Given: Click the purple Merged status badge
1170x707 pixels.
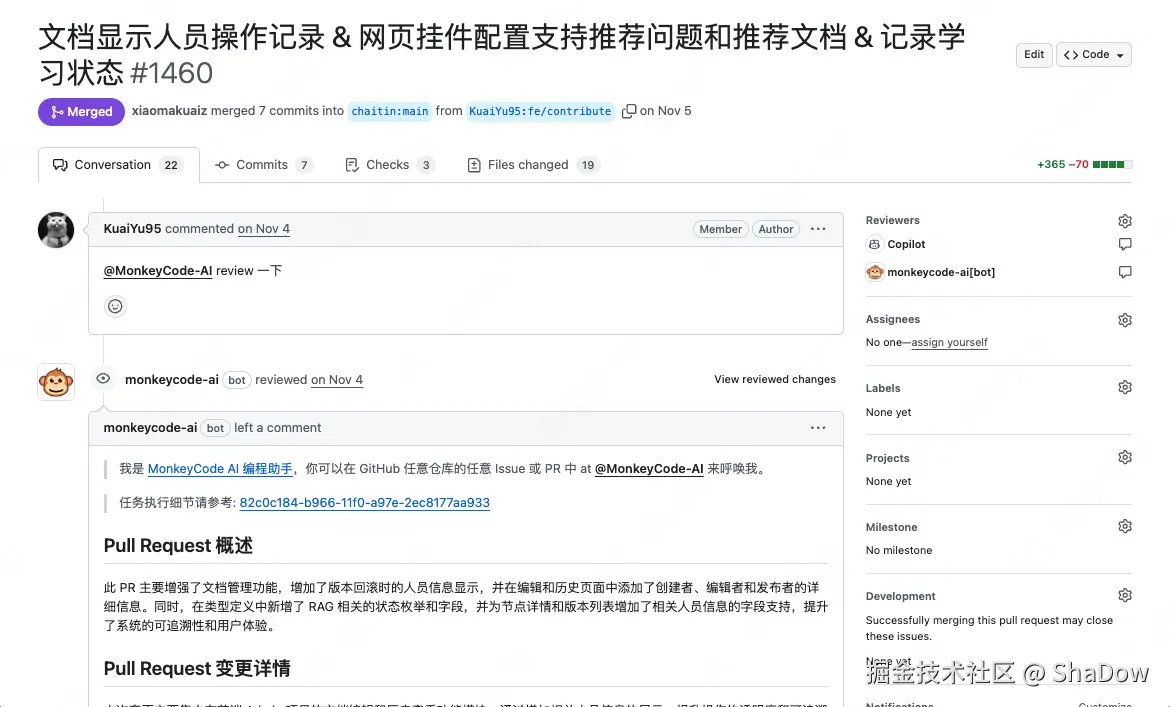Looking at the screenshot, I should [81, 112].
